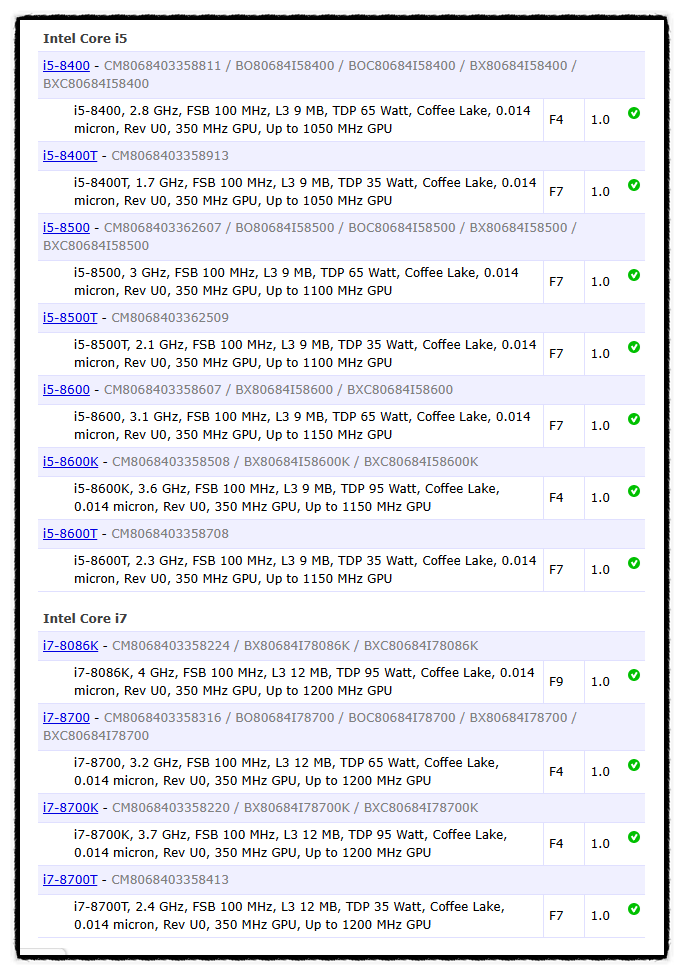This screenshot has height=975, width=684.
Task: Click i5-8600 3.1 GHz specification text
Action: [x=302, y=426]
